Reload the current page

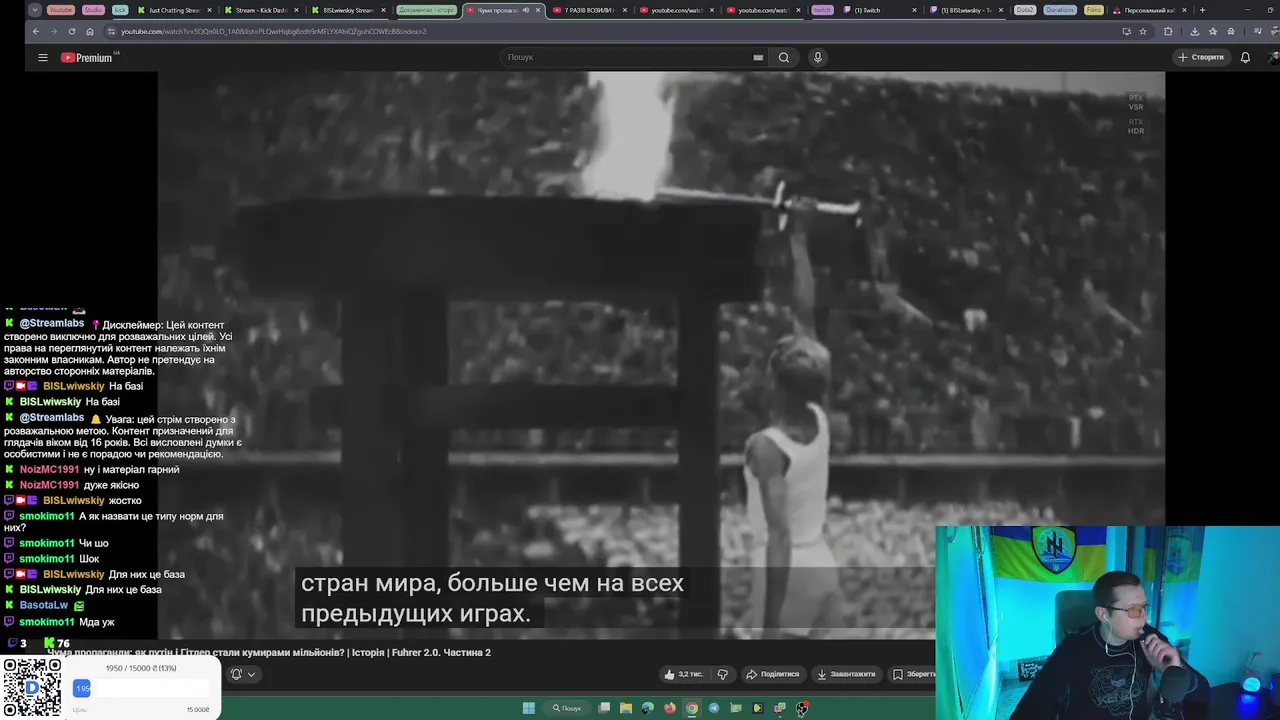[x=71, y=31]
